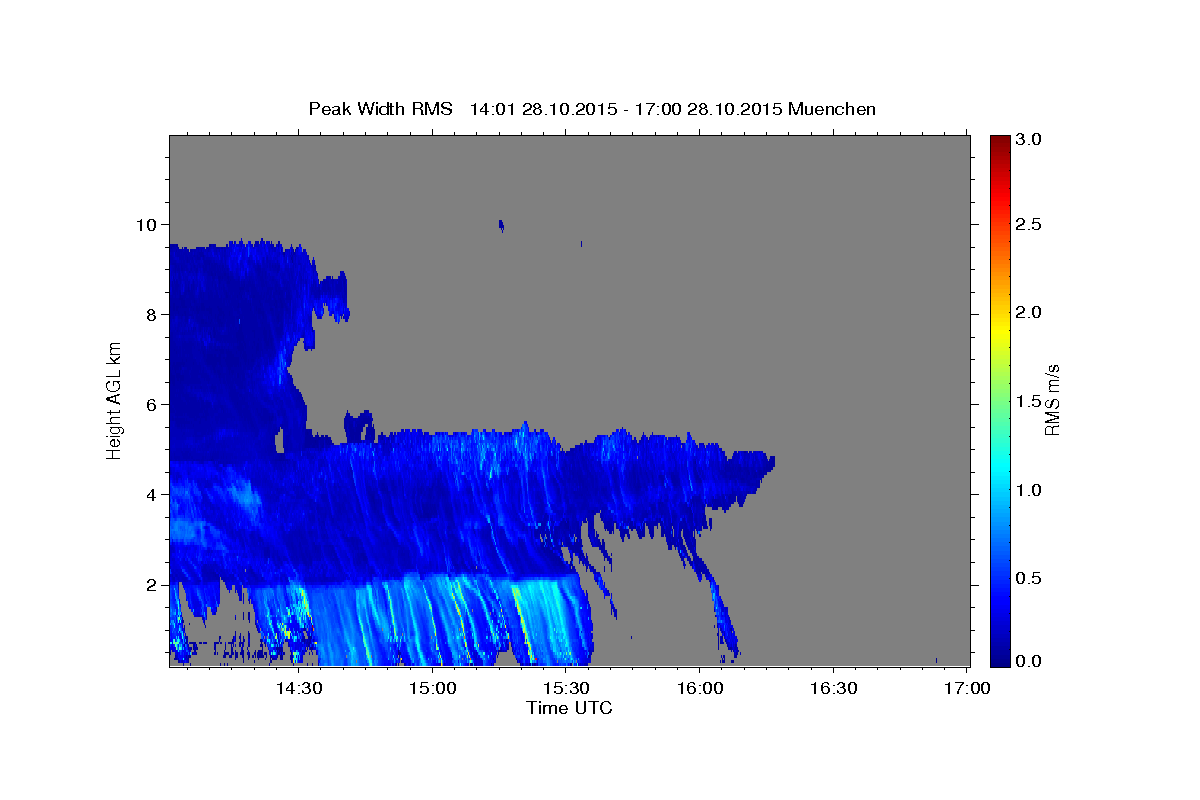1200x800 pixels.
Task: Click the 'Height AGL km' axis label
Action: point(115,400)
